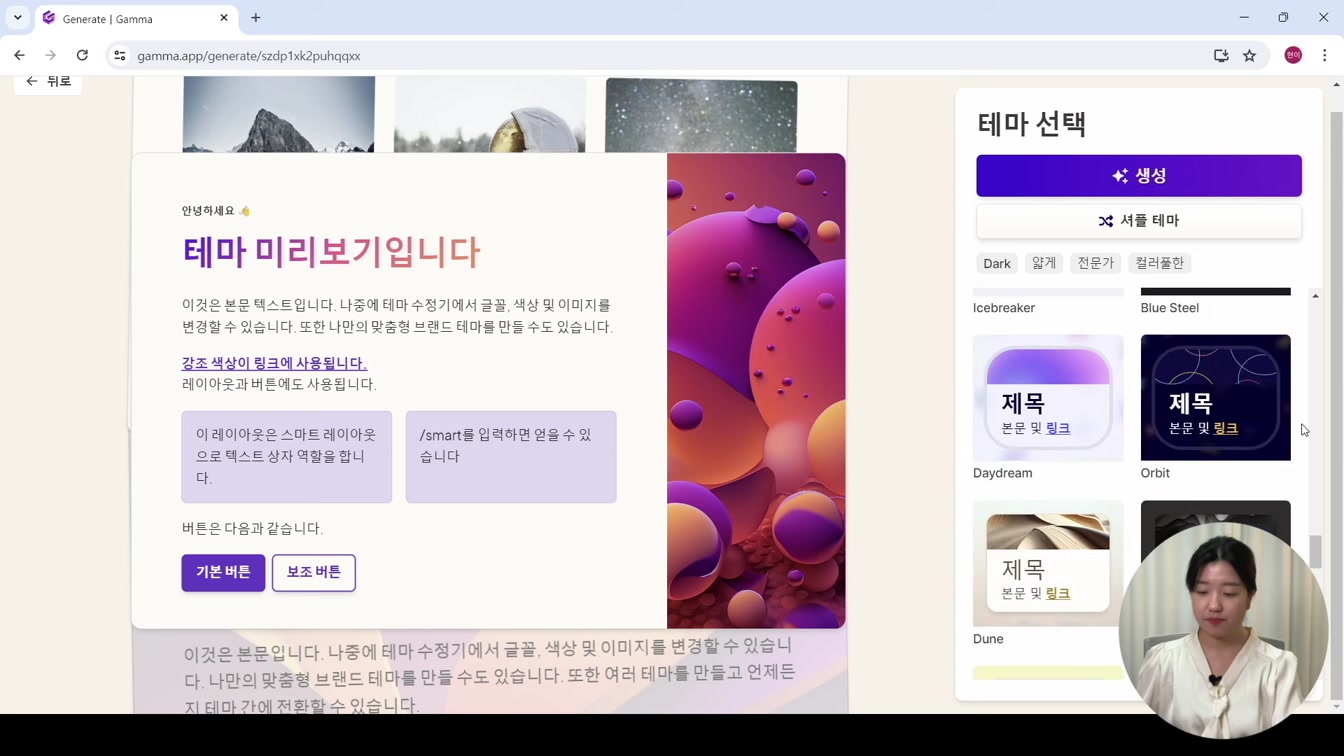Viewport: 1344px width, 756px height.
Task: Click the page scrollbar up arrow
Action: click(x=1337, y=84)
